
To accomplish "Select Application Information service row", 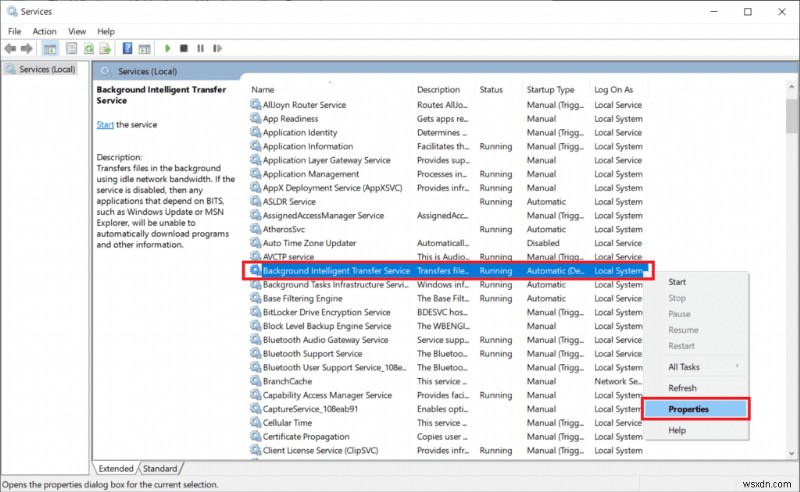I will click(447, 146).
